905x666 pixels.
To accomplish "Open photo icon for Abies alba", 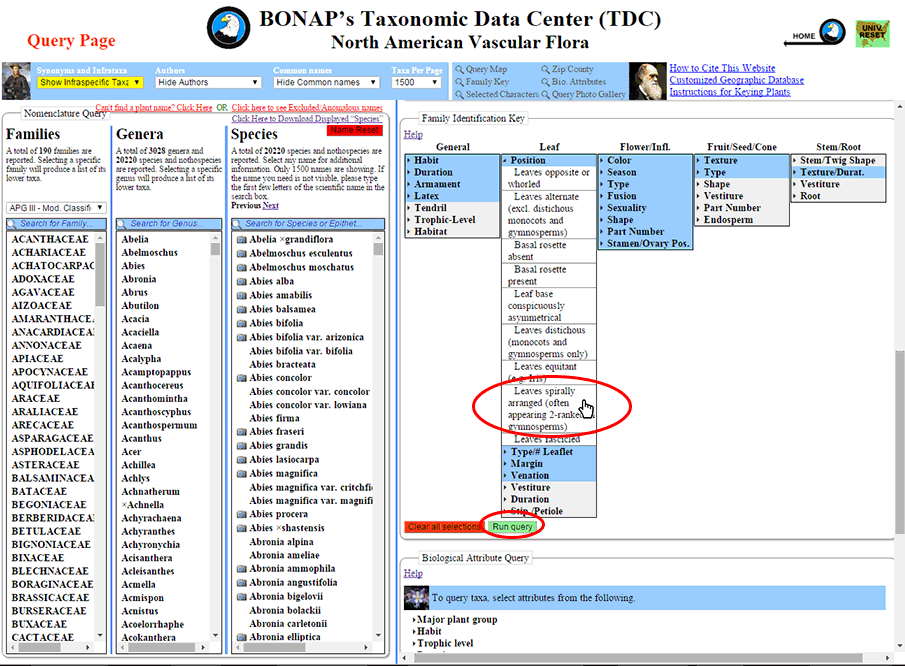I will pyautogui.click(x=242, y=282).
